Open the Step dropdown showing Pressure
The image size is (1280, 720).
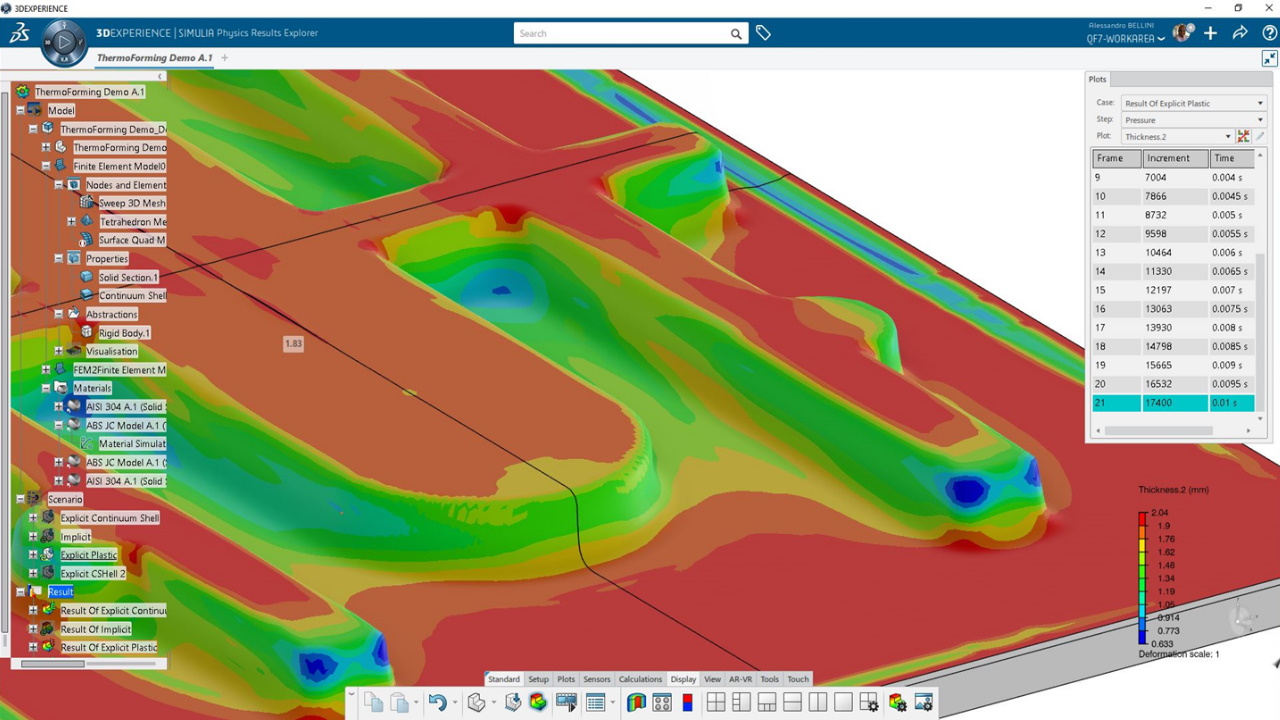[1193, 120]
